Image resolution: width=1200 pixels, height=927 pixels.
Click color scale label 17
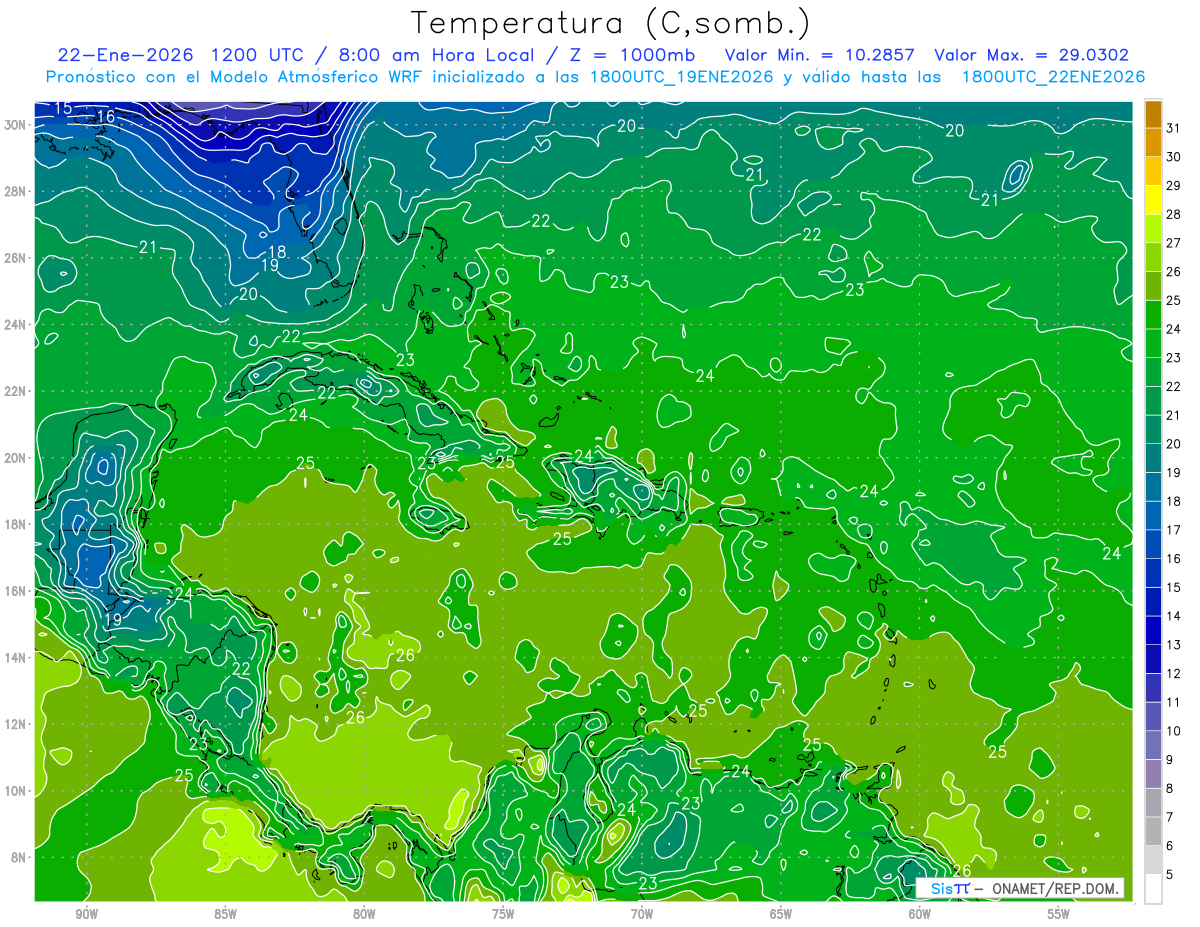pyautogui.click(x=1174, y=530)
